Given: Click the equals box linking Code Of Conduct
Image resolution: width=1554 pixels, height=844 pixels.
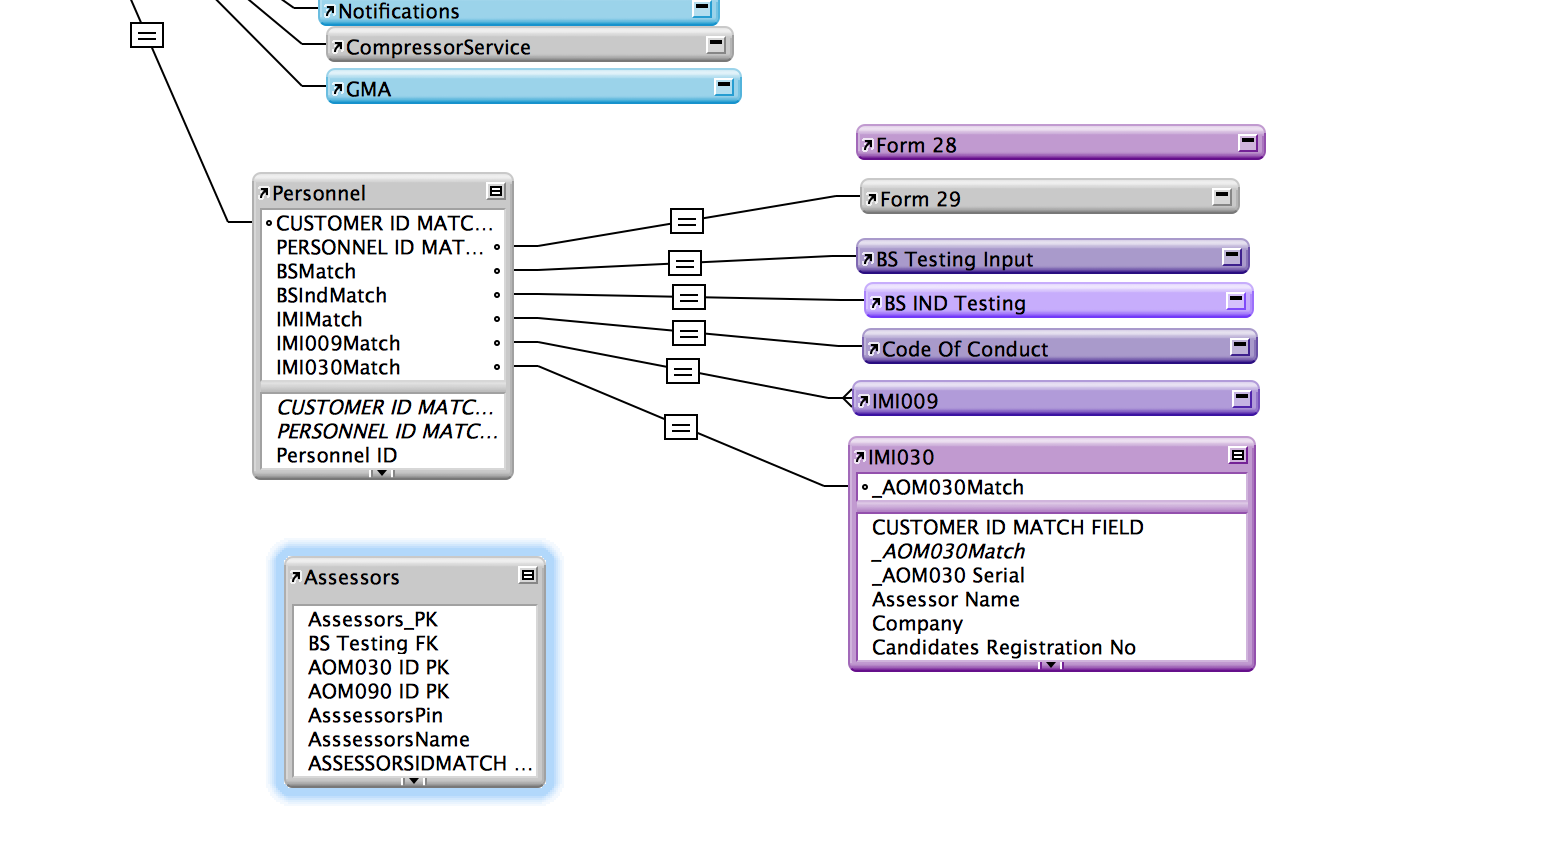Looking at the screenshot, I should point(688,333).
